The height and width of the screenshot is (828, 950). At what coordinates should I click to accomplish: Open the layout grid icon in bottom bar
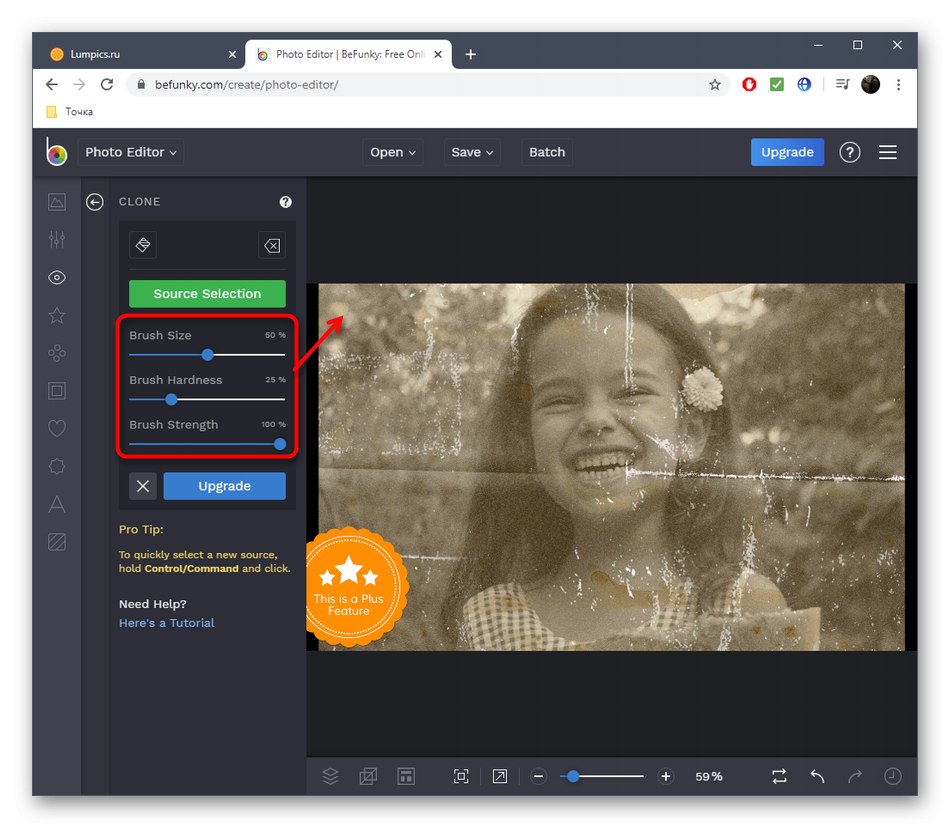pyautogui.click(x=406, y=776)
